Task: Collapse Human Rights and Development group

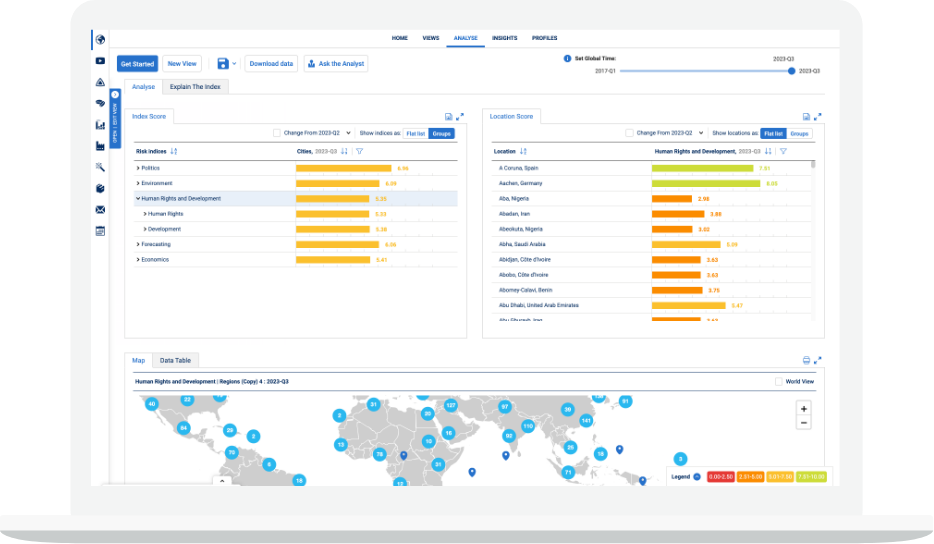Action: pos(138,198)
